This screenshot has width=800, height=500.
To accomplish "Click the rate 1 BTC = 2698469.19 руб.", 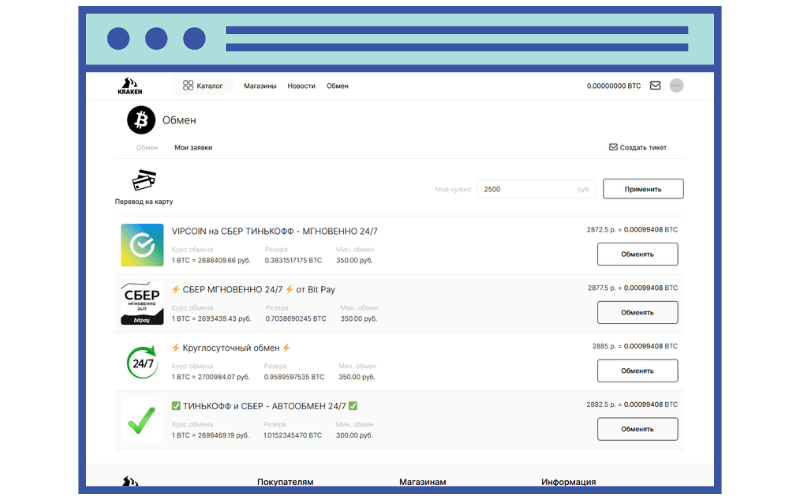I will click(211, 435).
